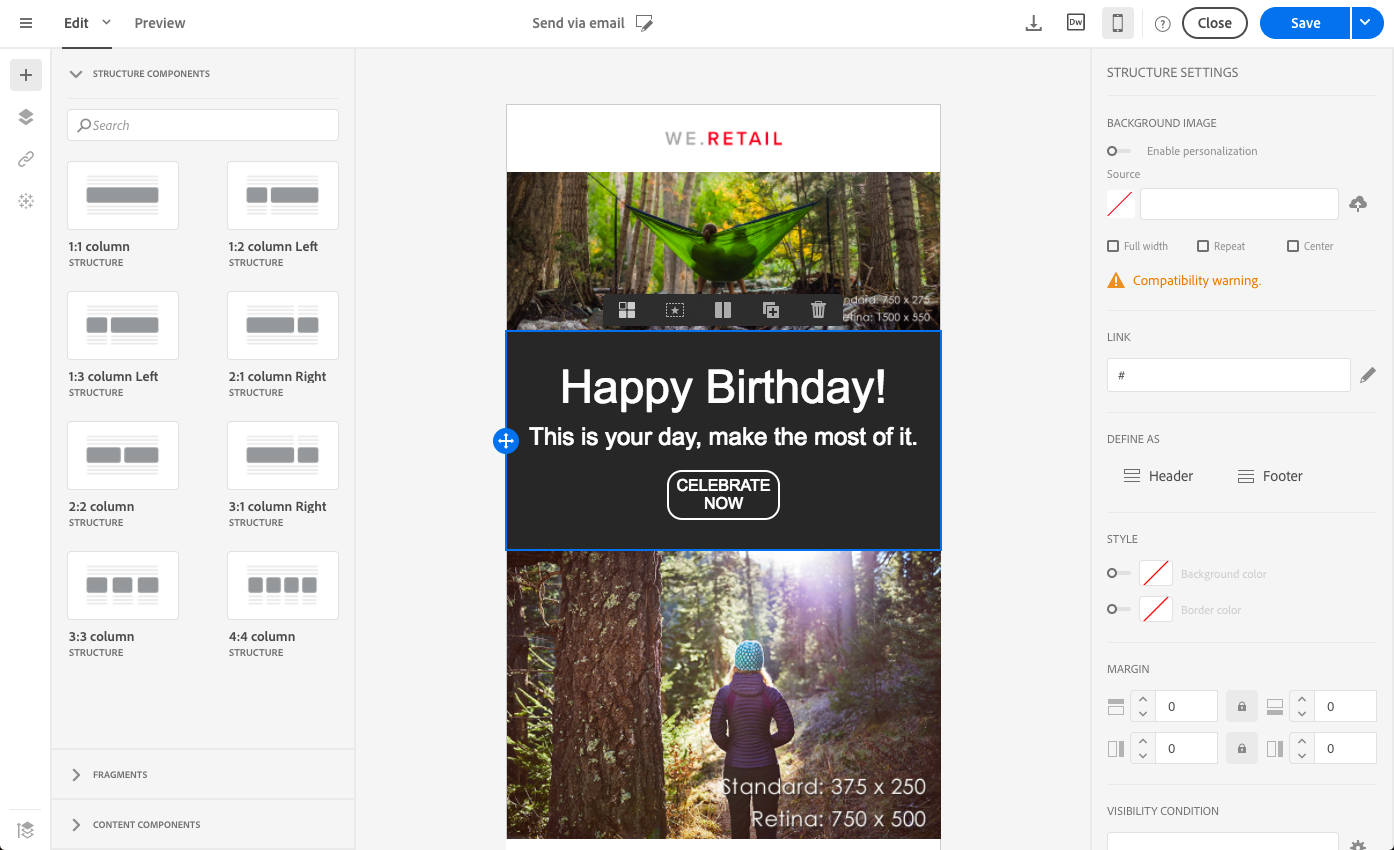The image size is (1394, 850).
Task: Click the blue move handle on selected structure
Action: click(x=506, y=441)
